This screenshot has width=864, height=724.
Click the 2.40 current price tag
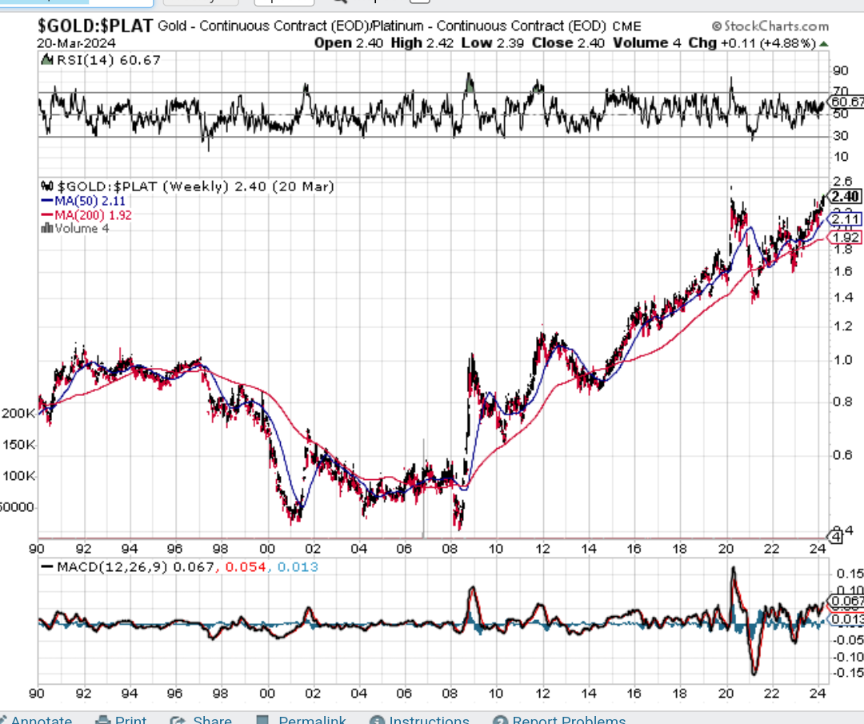[x=845, y=197]
